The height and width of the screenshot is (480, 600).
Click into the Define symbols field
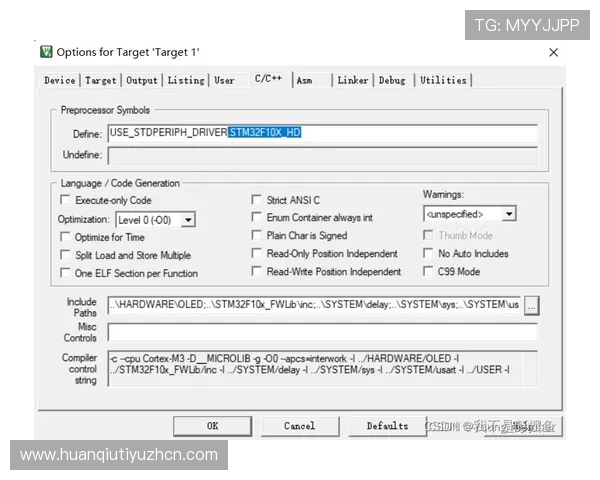(320, 133)
